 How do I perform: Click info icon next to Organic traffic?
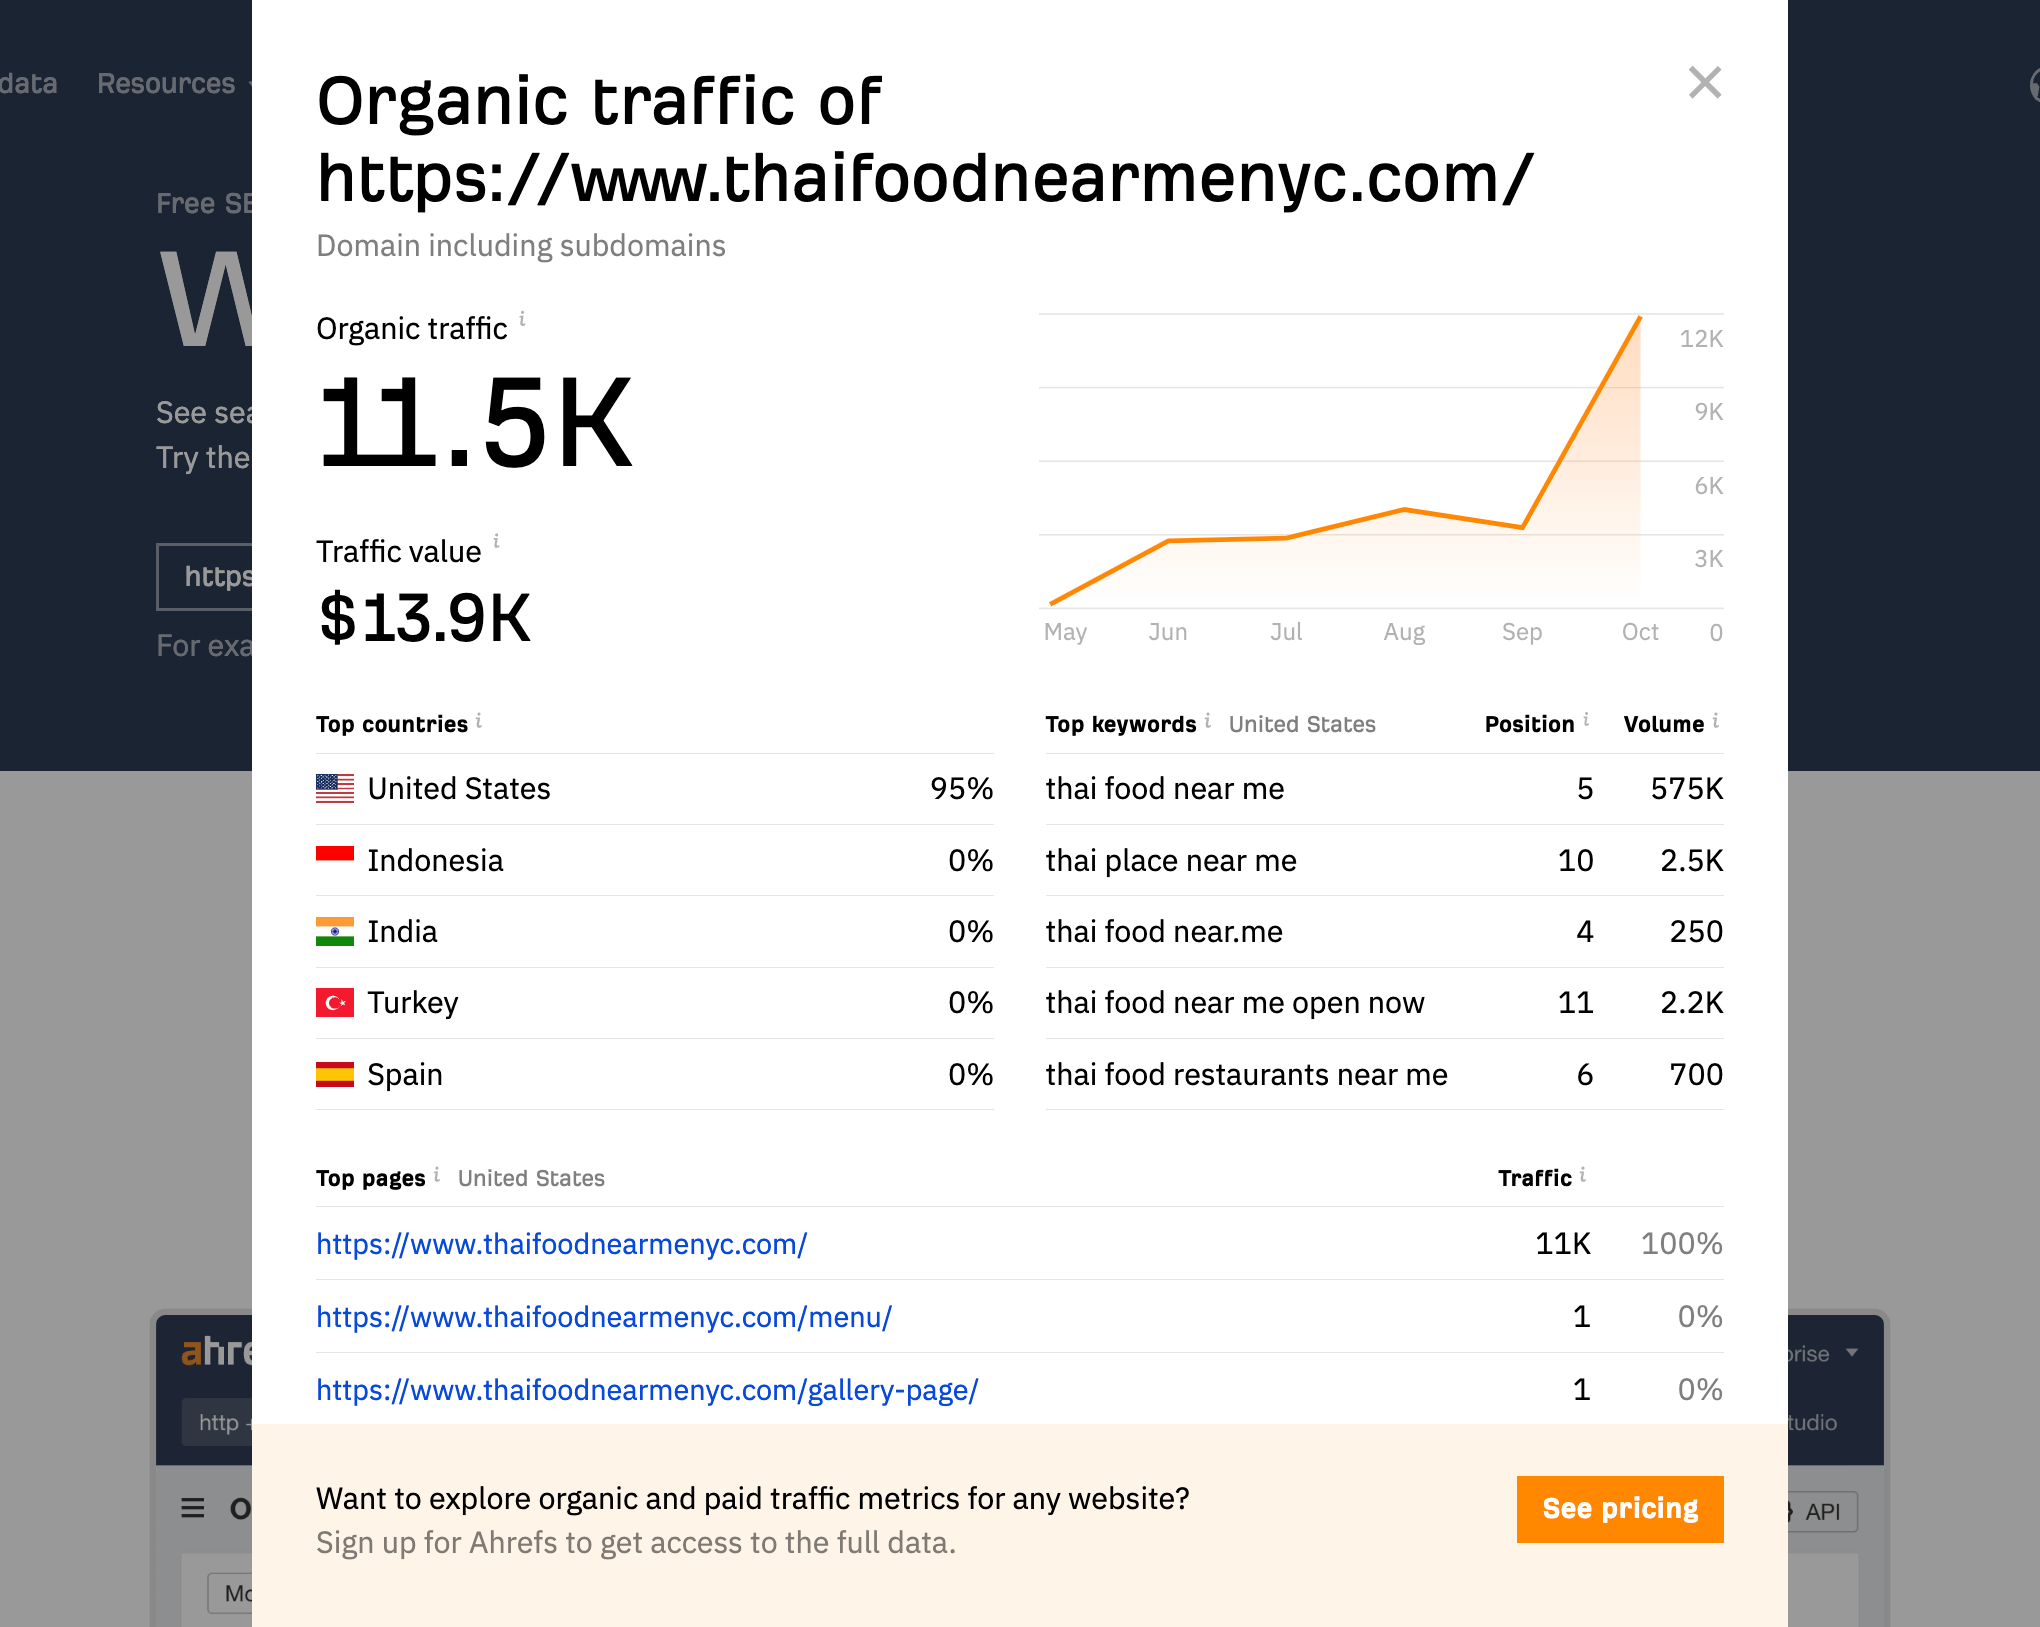[522, 319]
